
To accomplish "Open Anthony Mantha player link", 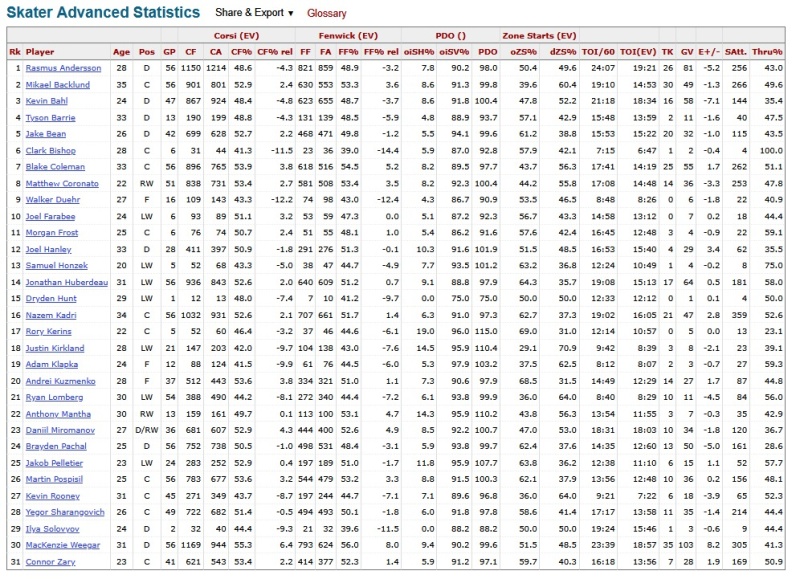I will click(58, 414).
